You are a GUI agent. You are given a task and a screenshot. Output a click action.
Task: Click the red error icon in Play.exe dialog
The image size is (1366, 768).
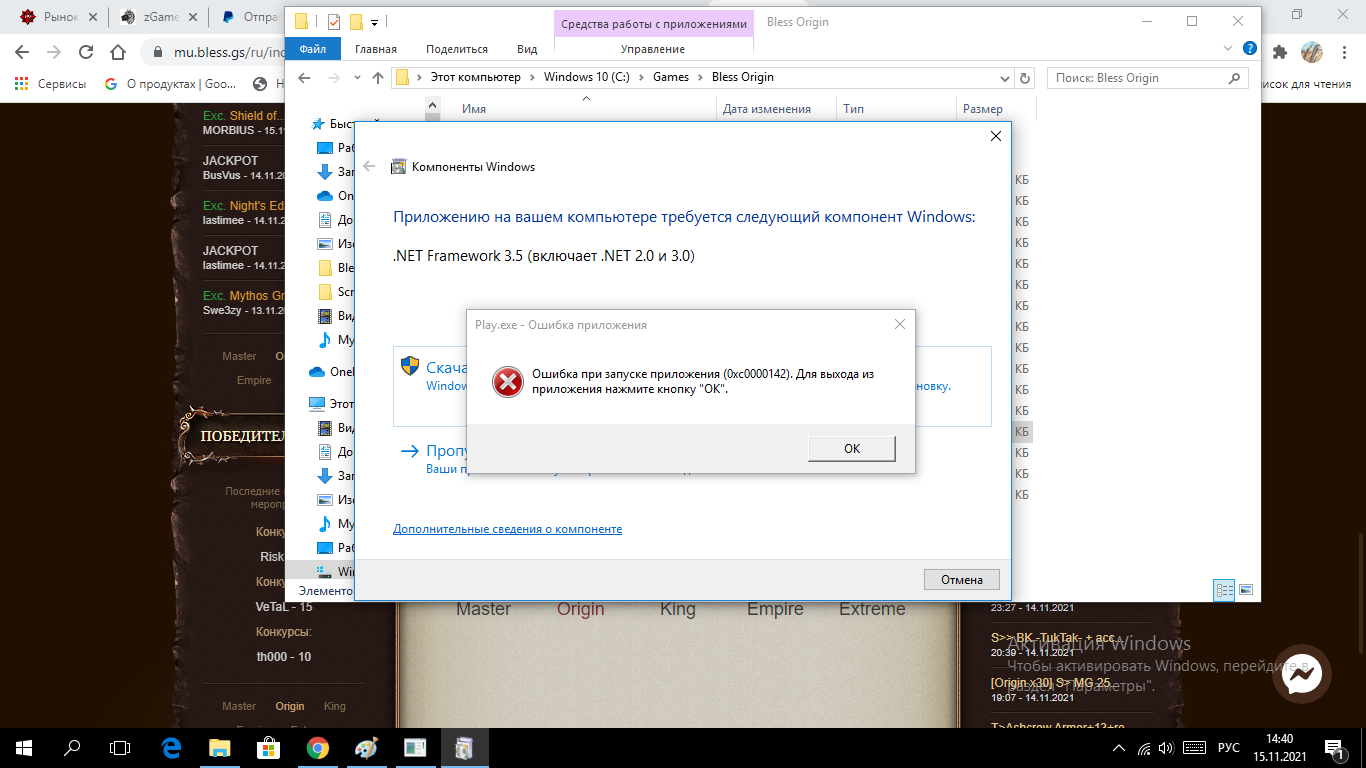click(x=508, y=381)
